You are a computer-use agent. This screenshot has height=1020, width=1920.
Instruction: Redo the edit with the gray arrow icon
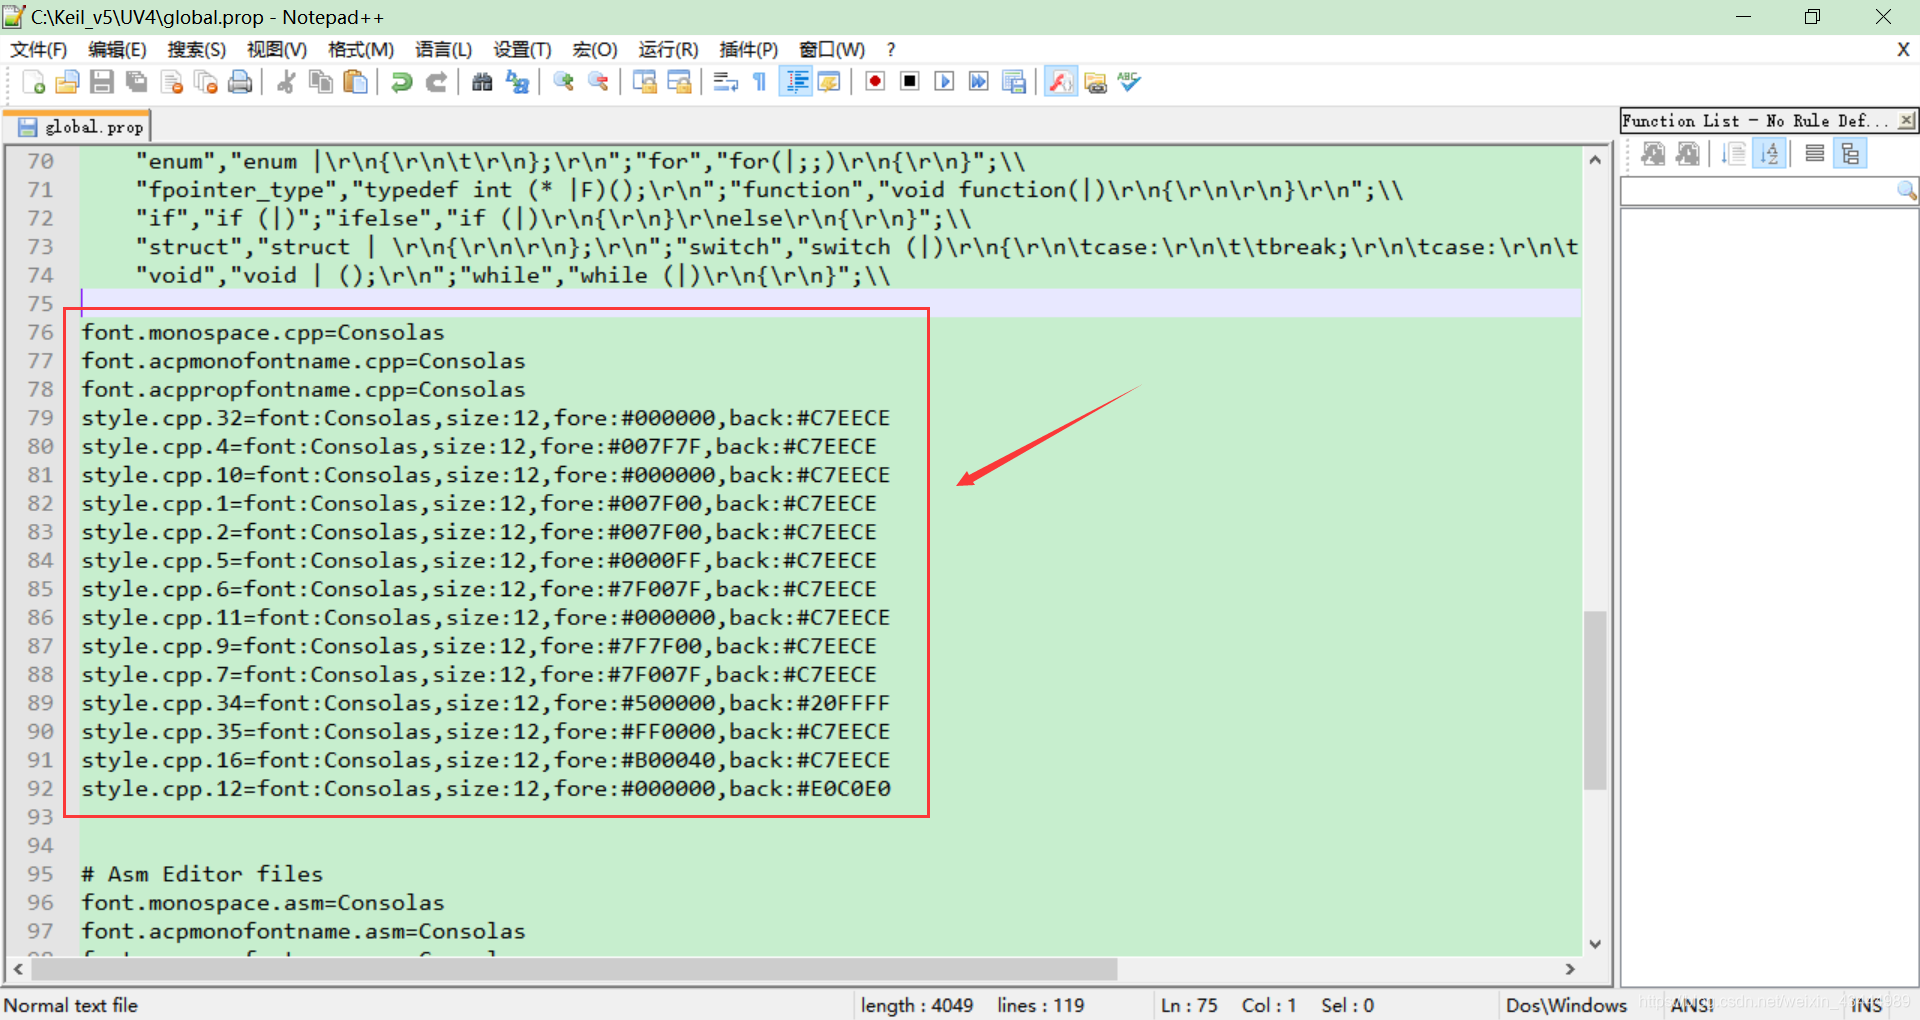pos(436,83)
